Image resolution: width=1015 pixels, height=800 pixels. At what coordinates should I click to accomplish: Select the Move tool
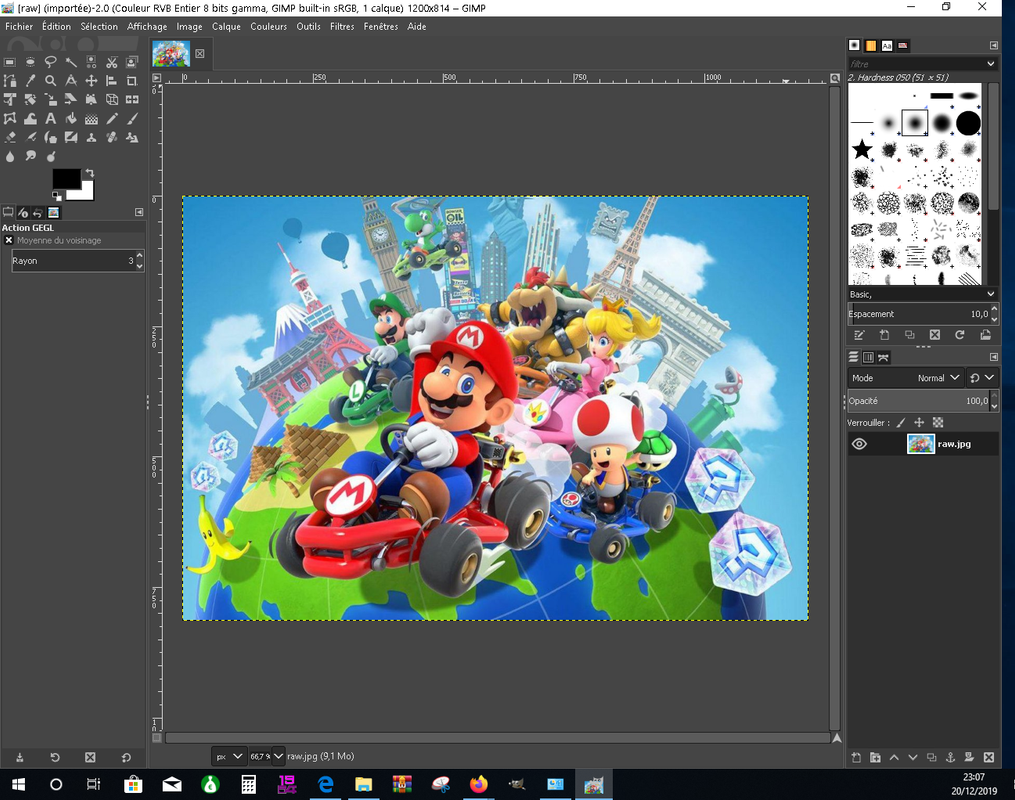[x=91, y=81]
